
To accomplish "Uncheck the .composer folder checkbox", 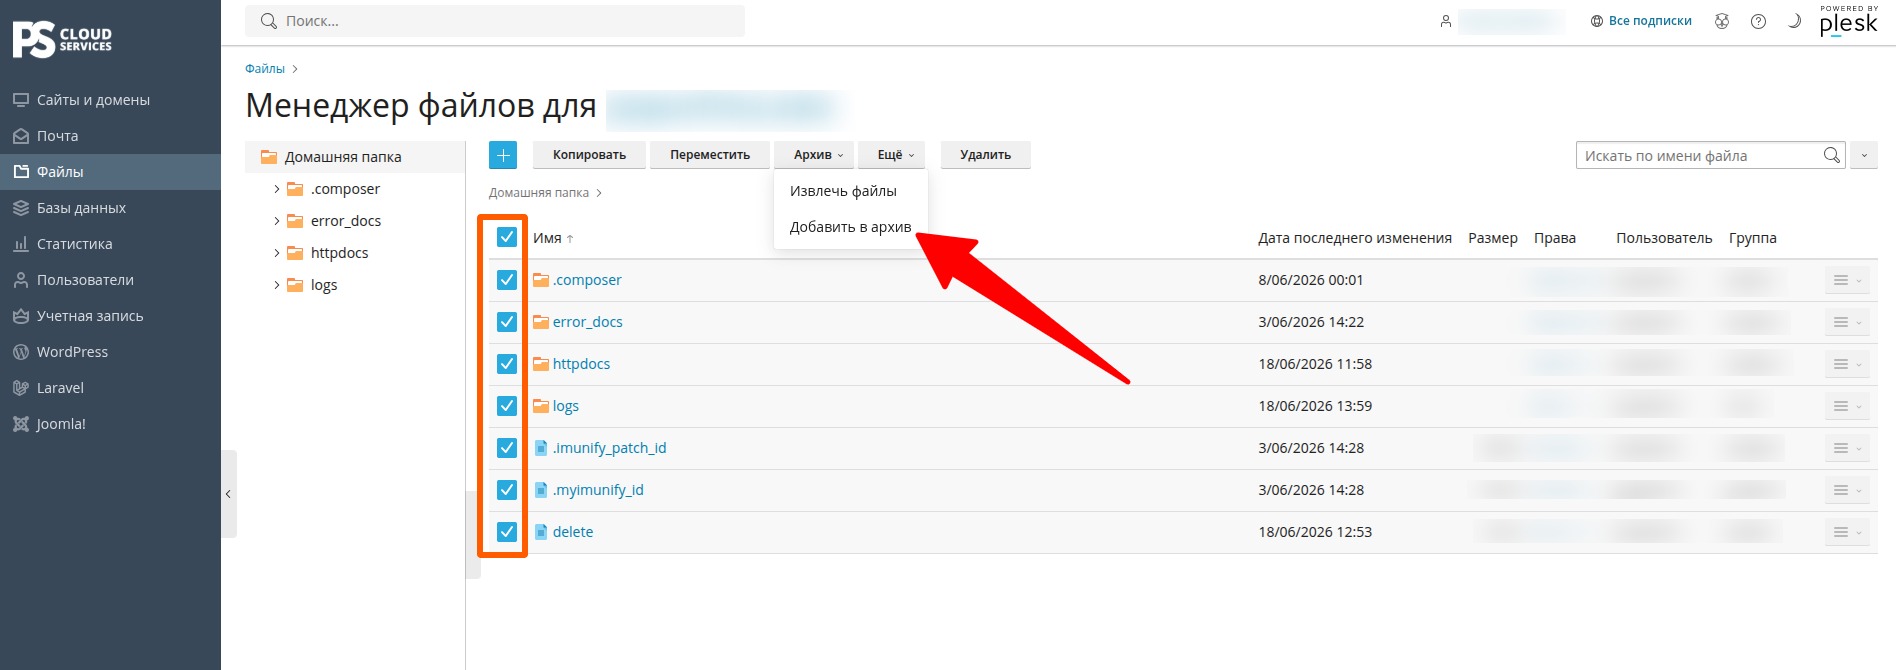I will [507, 280].
